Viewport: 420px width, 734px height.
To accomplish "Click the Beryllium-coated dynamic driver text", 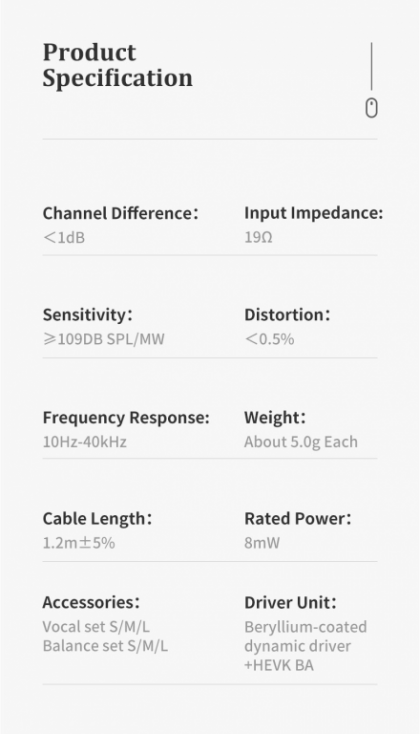I will [305, 637].
